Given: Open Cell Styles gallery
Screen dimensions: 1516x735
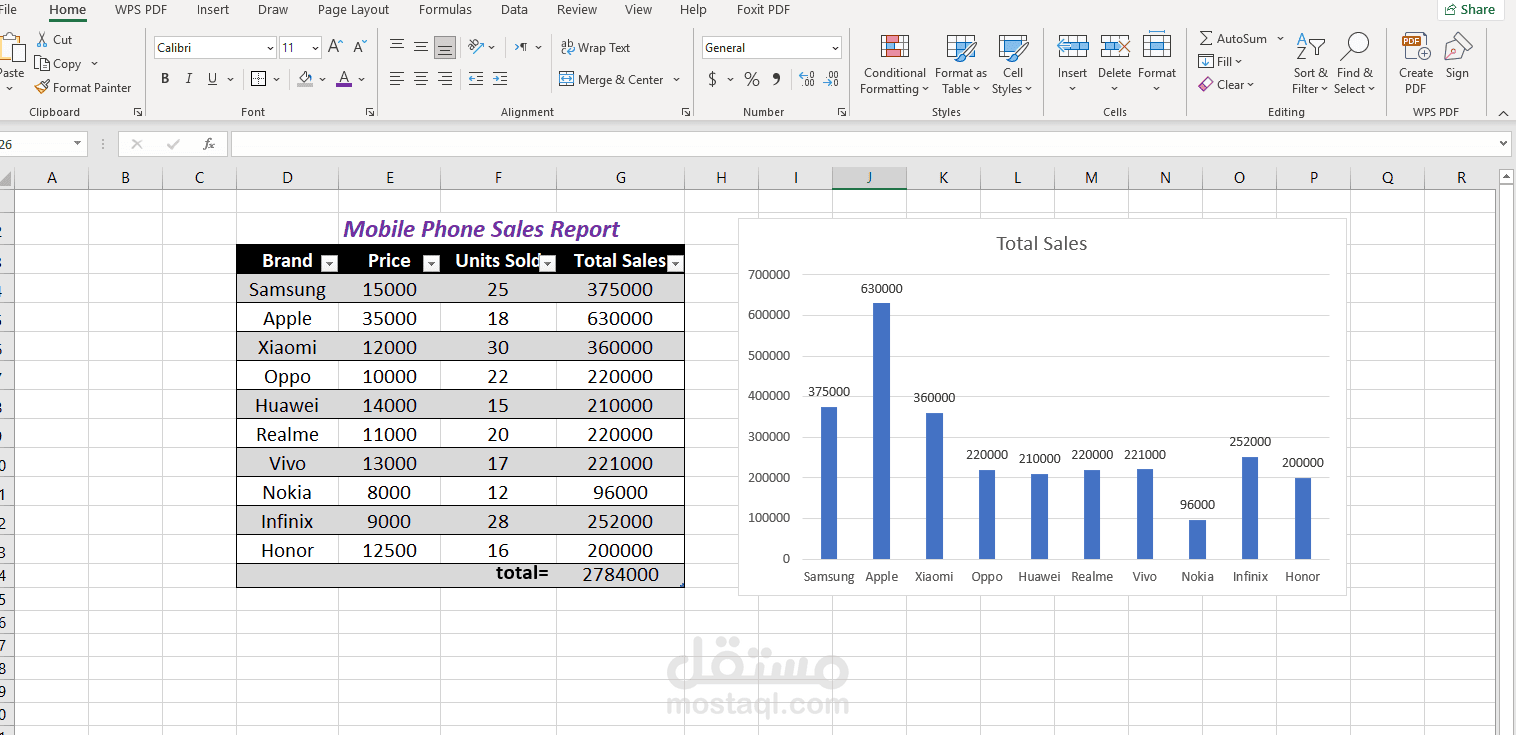Looking at the screenshot, I should [x=1013, y=65].
